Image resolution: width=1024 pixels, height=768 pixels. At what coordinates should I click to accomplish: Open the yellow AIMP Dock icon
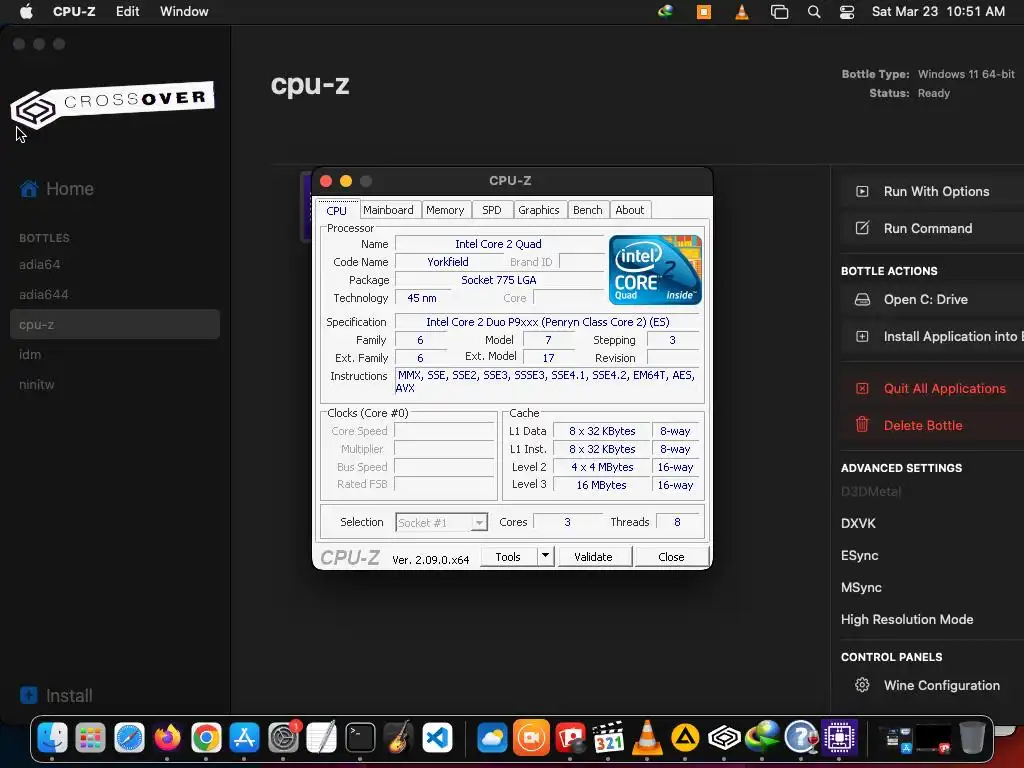[x=685, y=738]
